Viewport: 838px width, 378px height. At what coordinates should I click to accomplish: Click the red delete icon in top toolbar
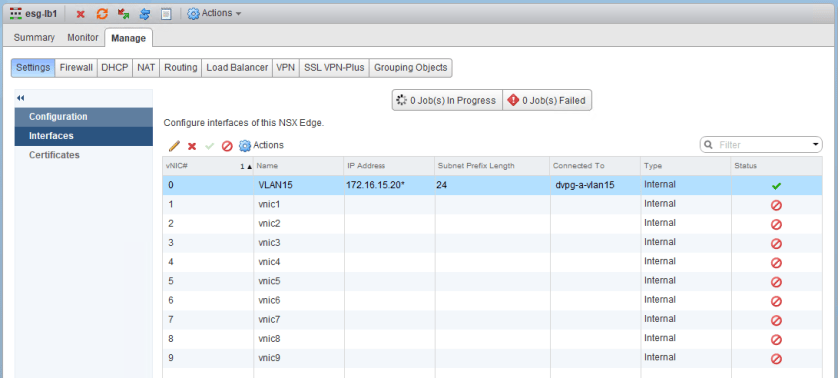tap(80, 14)
